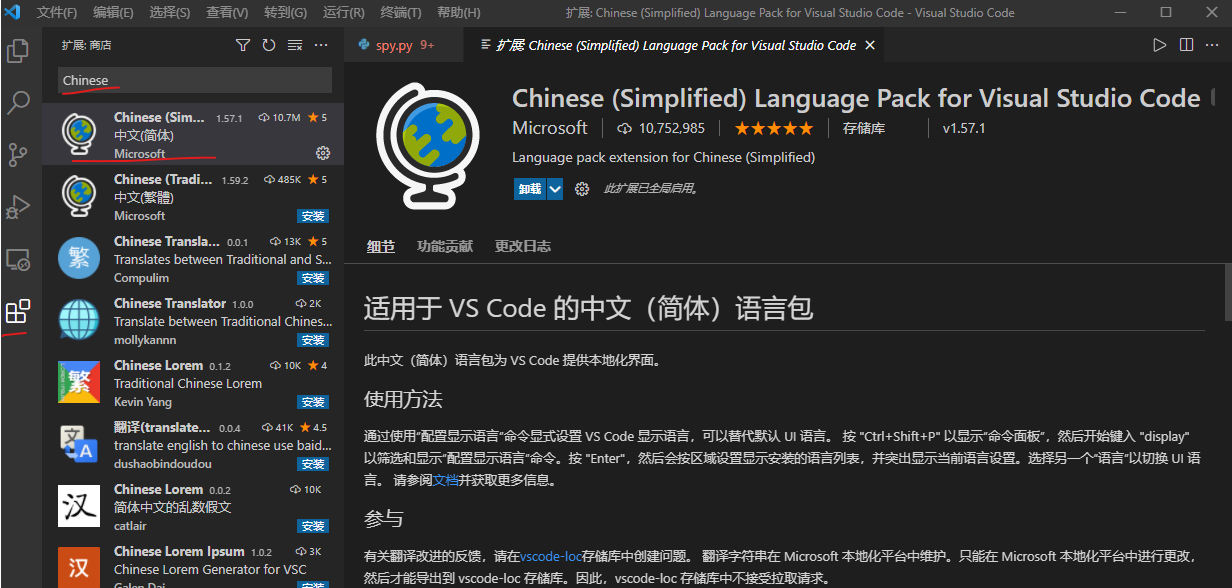The image size is (1232, 588).
Task: Open the Search view in activity bar
Action: 18,102
